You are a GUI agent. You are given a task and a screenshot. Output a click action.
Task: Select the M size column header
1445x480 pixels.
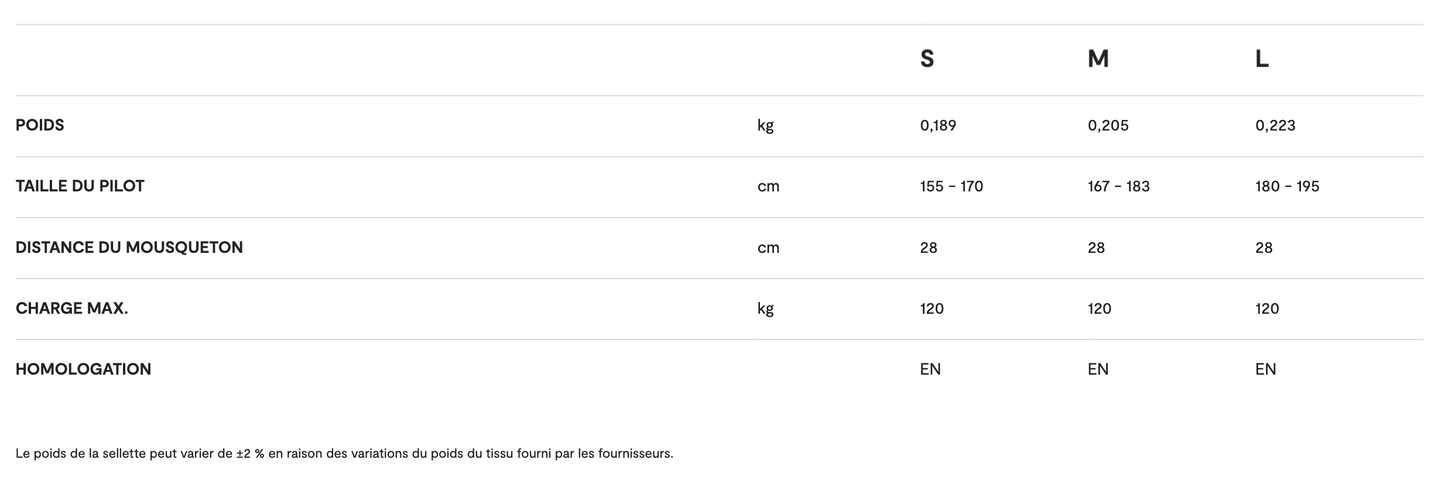pos(1098,59)
